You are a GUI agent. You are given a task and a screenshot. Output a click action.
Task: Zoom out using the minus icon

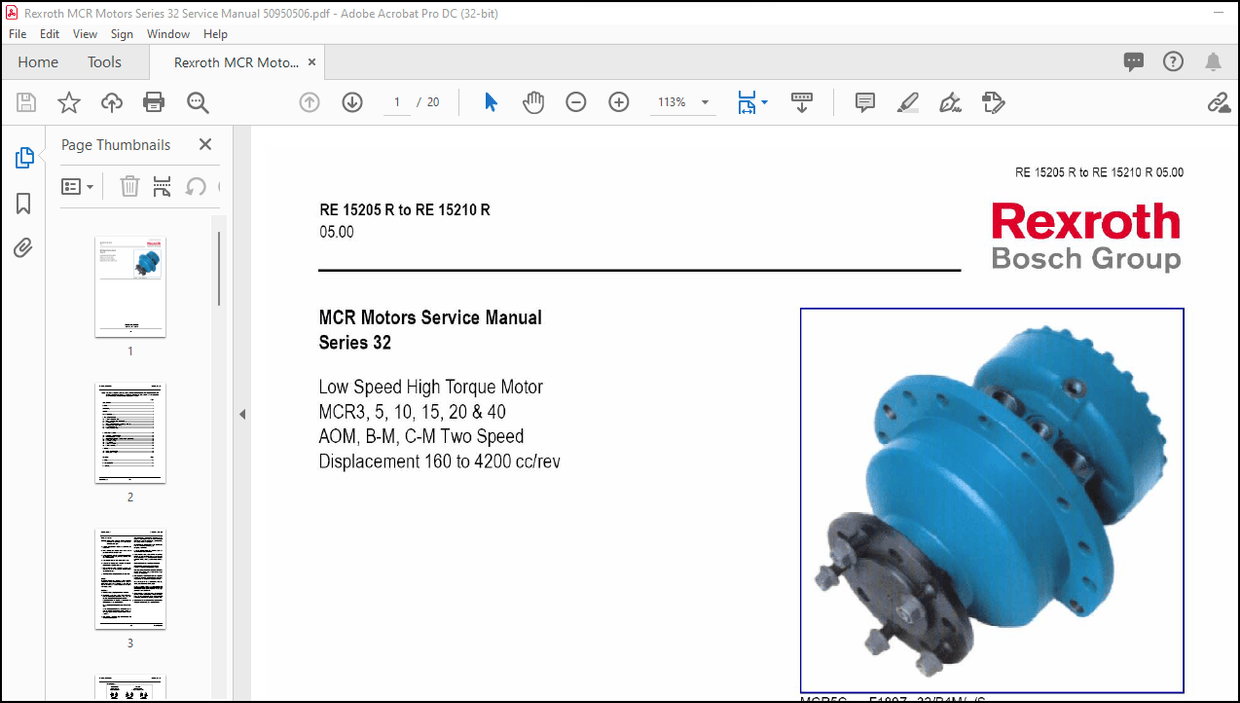[x=575, y=101]
